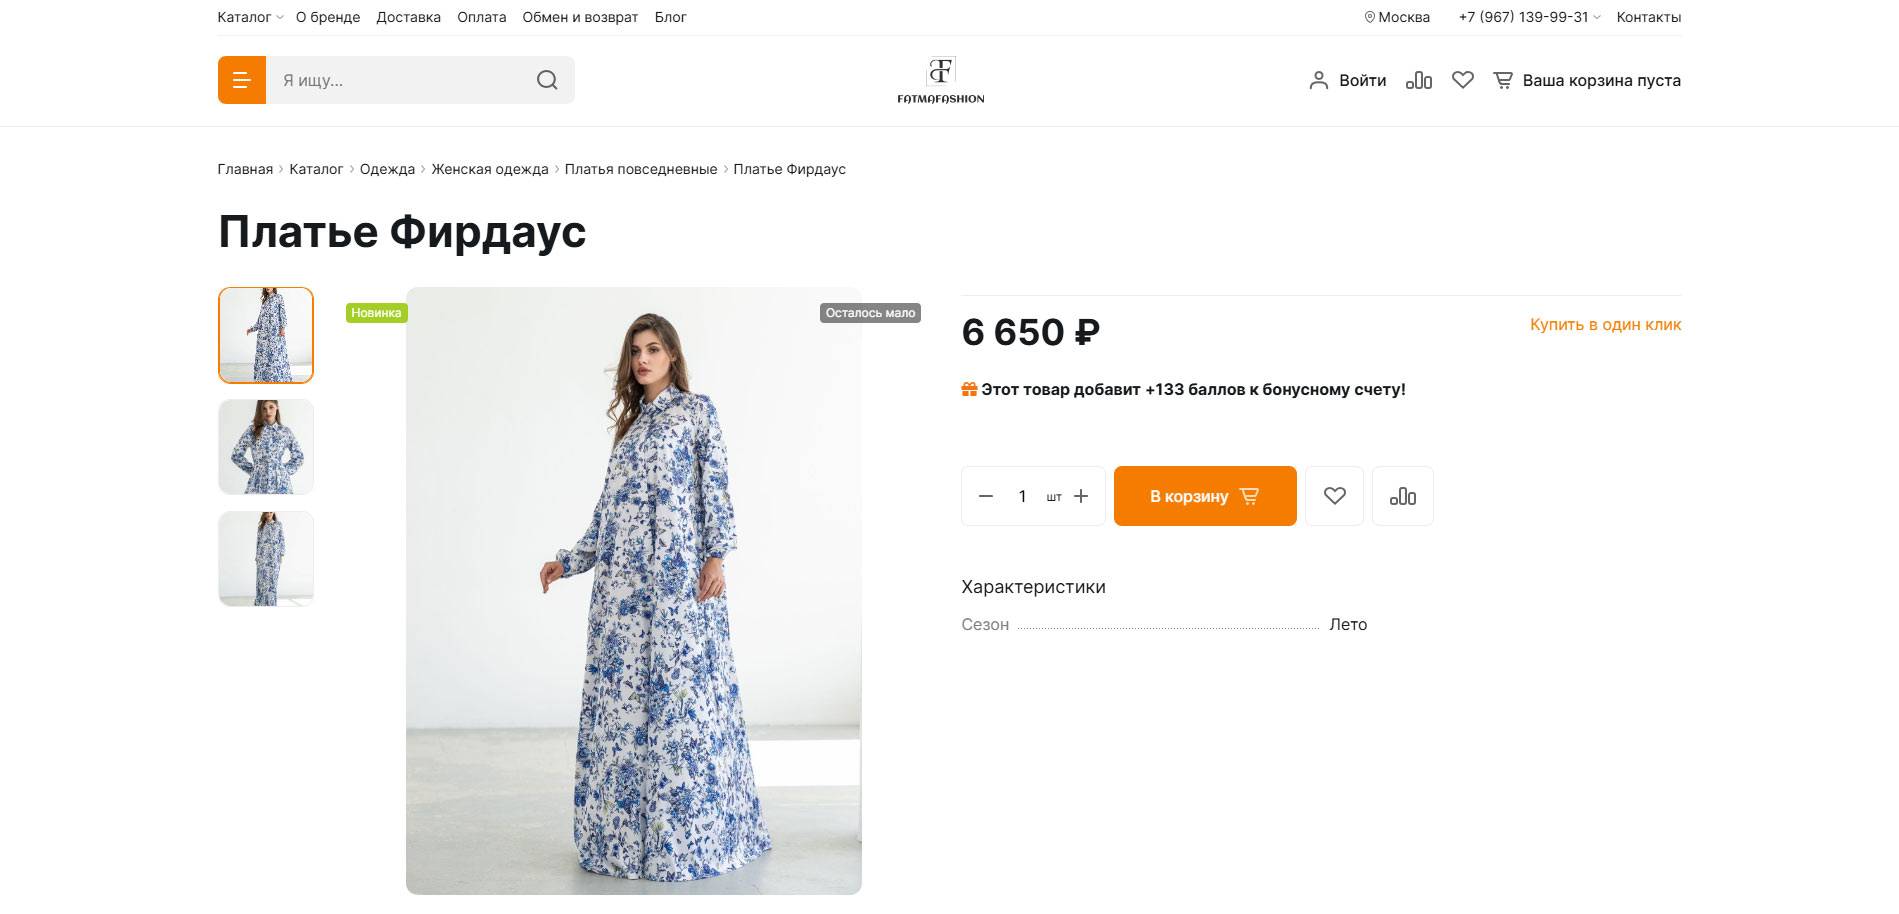Expand the Каталог dropdown in top menu

(250, 17)
